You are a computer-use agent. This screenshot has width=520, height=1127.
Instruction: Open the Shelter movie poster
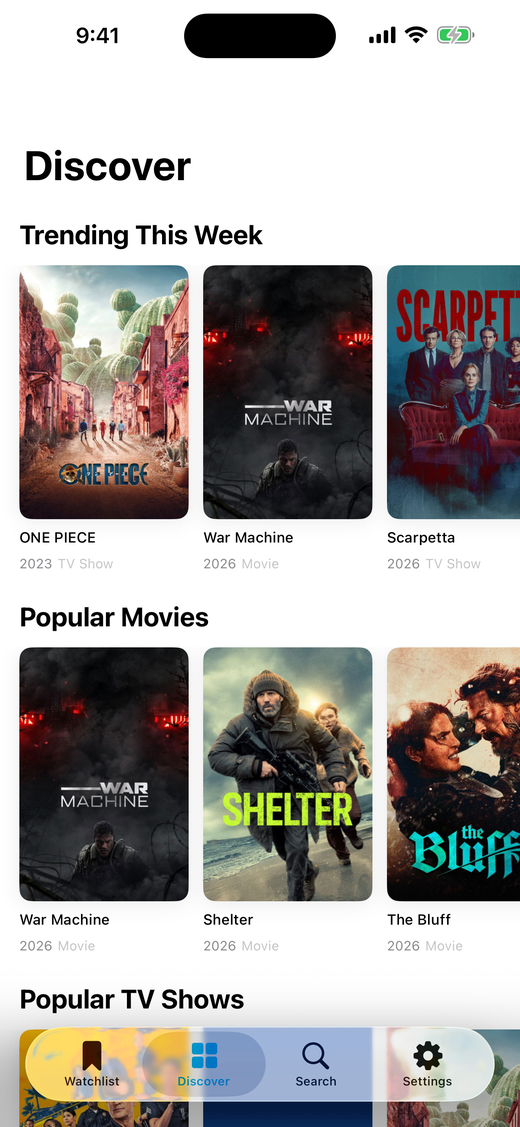[x=288, y=774]
